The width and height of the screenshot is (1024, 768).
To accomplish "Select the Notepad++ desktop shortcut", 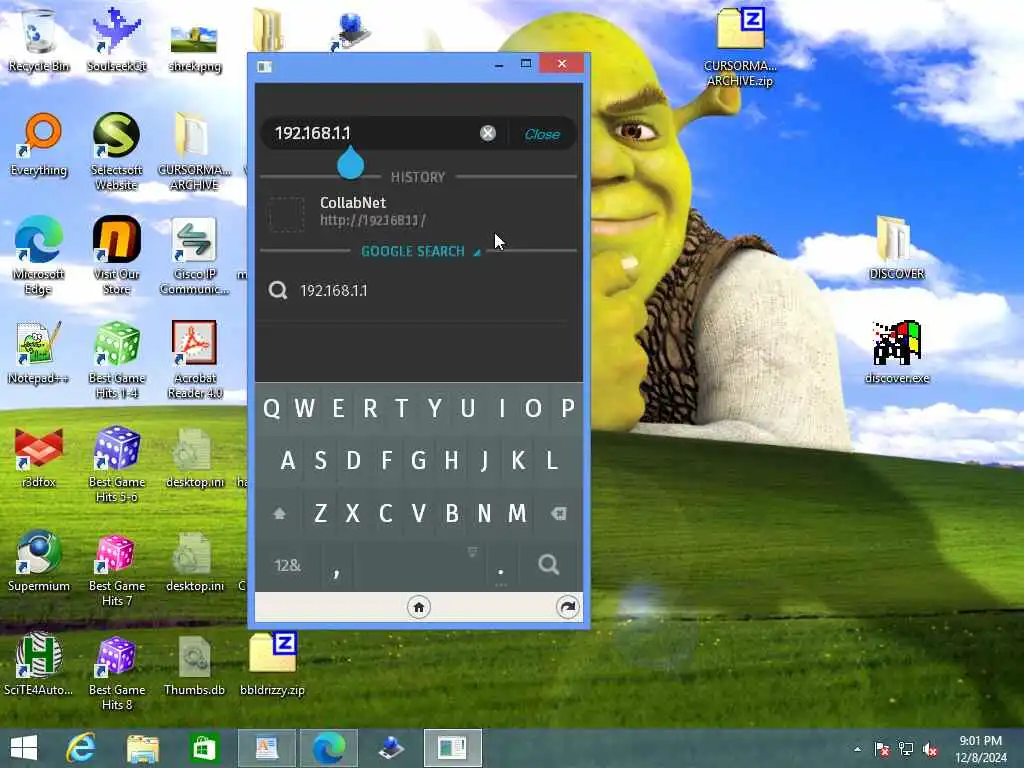I will (39, 353).
